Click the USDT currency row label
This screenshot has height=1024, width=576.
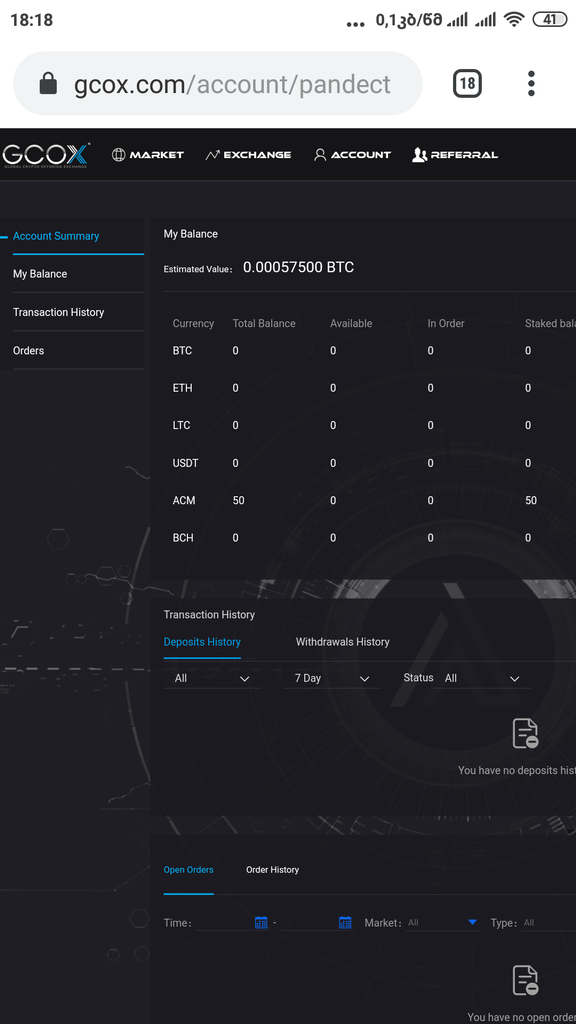coord(185,463)
